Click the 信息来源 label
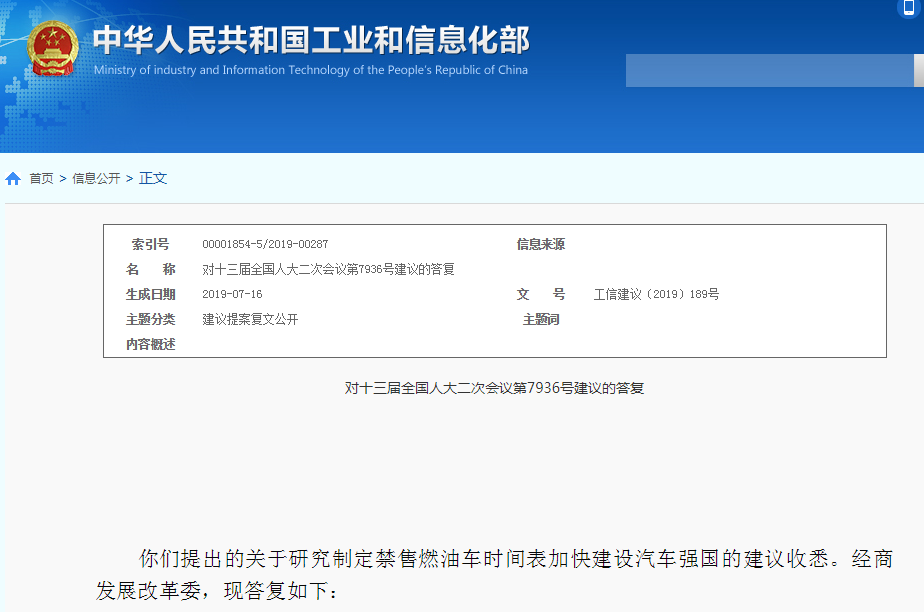The height and width of the screenshot is (612, 924). tap(540, 245)
